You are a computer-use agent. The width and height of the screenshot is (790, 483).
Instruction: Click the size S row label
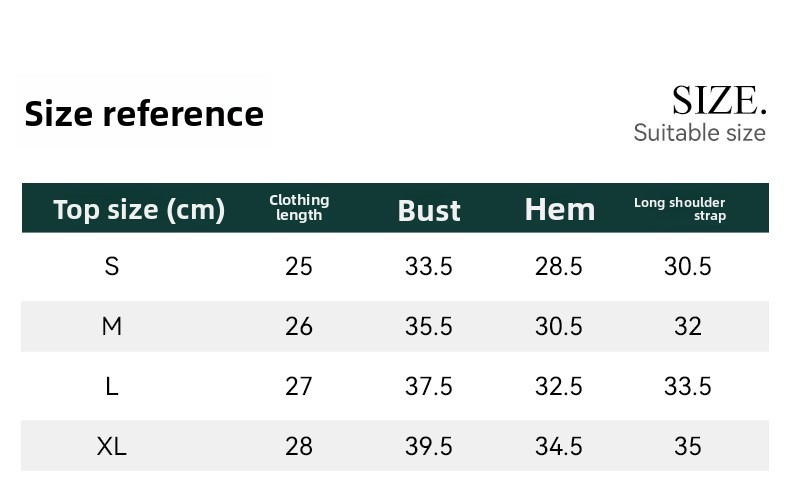[x=112, y=266]
